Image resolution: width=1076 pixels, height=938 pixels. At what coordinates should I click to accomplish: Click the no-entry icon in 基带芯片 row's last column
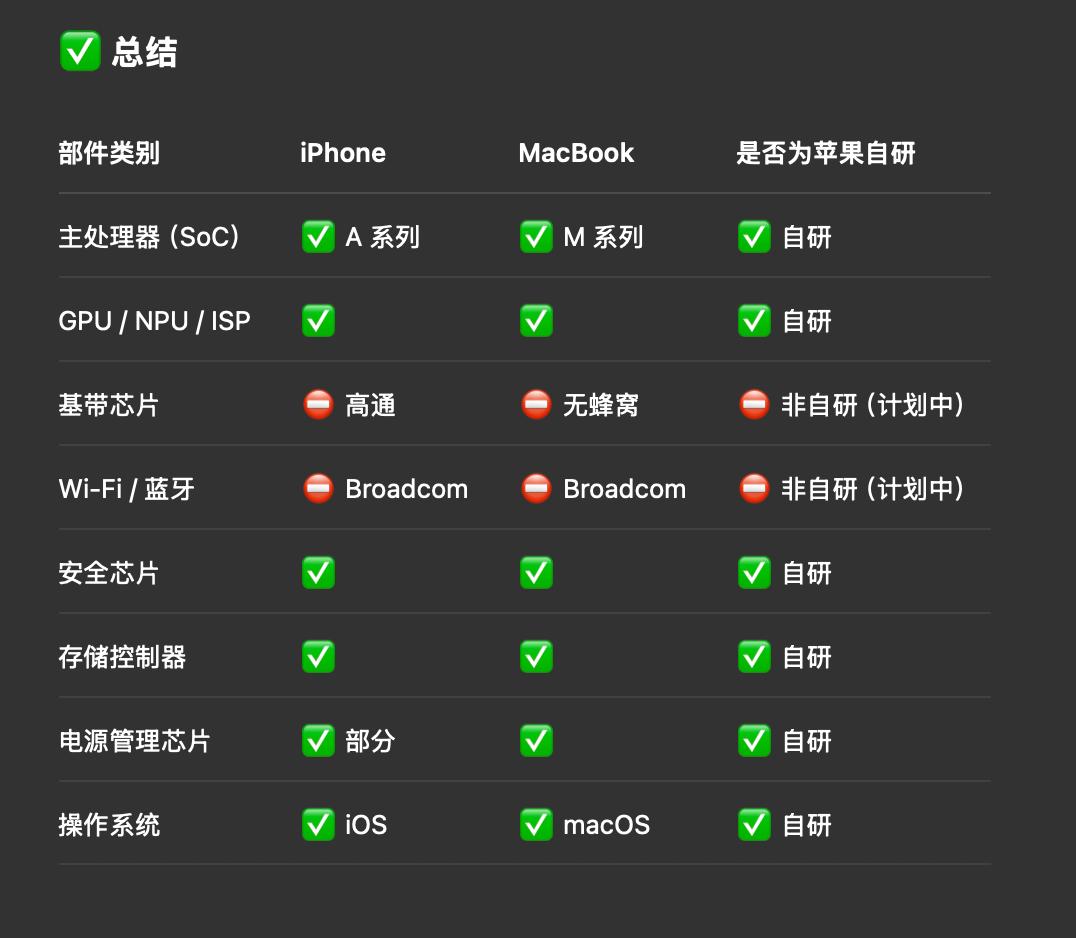click(754, 405)
